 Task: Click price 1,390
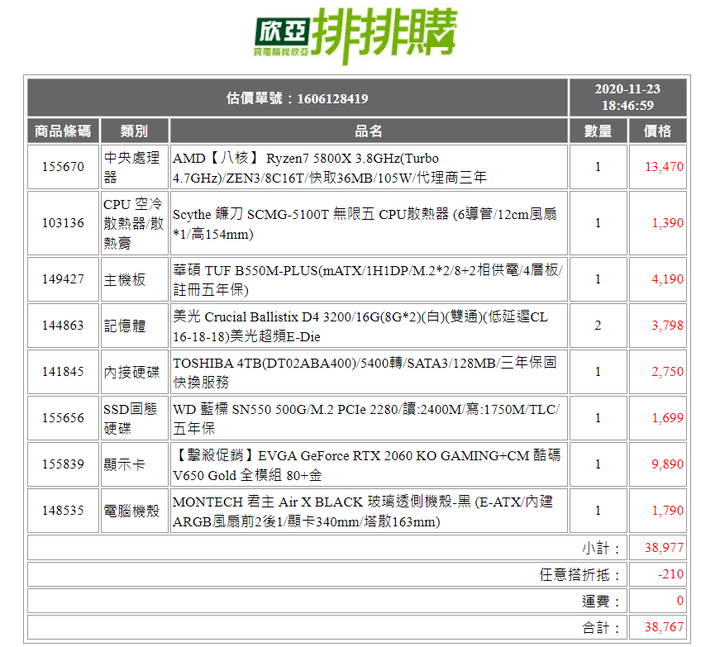[668, 223]
